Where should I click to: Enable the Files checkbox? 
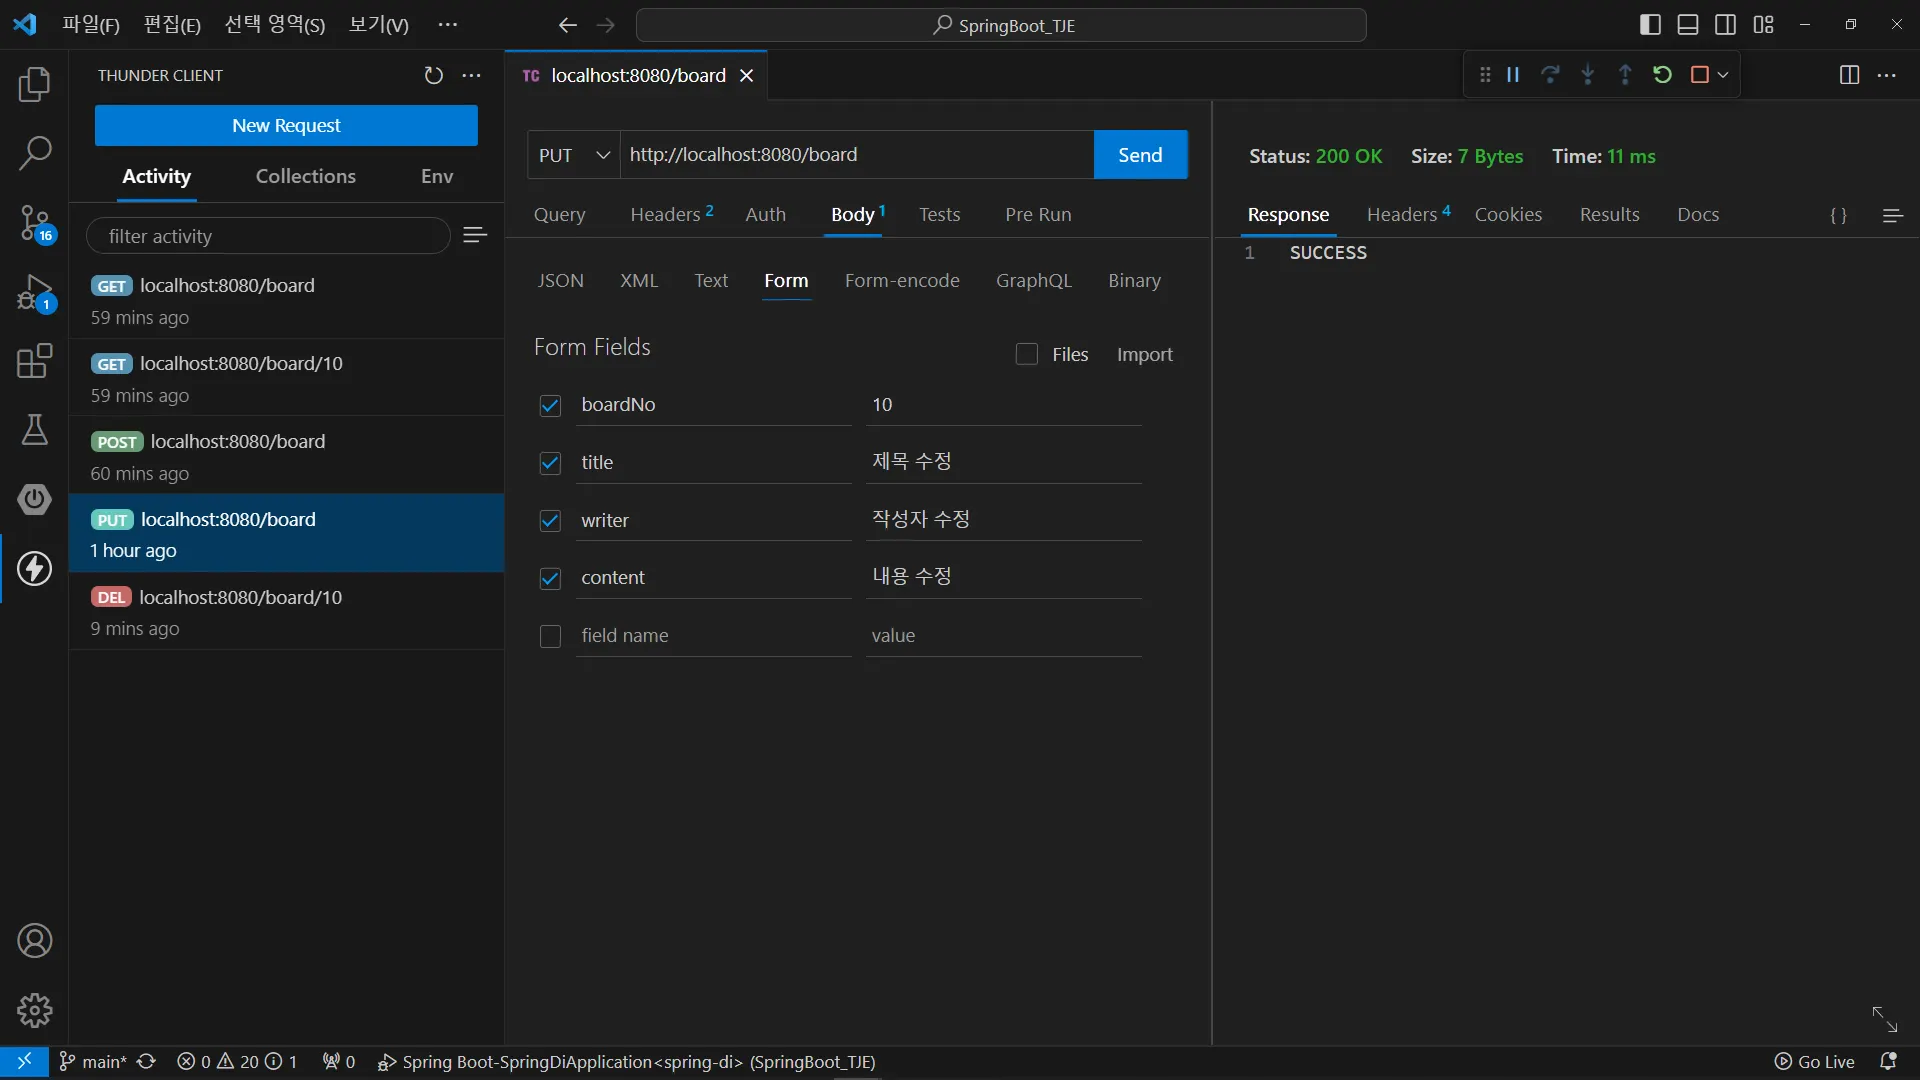click(x=1026, y=354)
